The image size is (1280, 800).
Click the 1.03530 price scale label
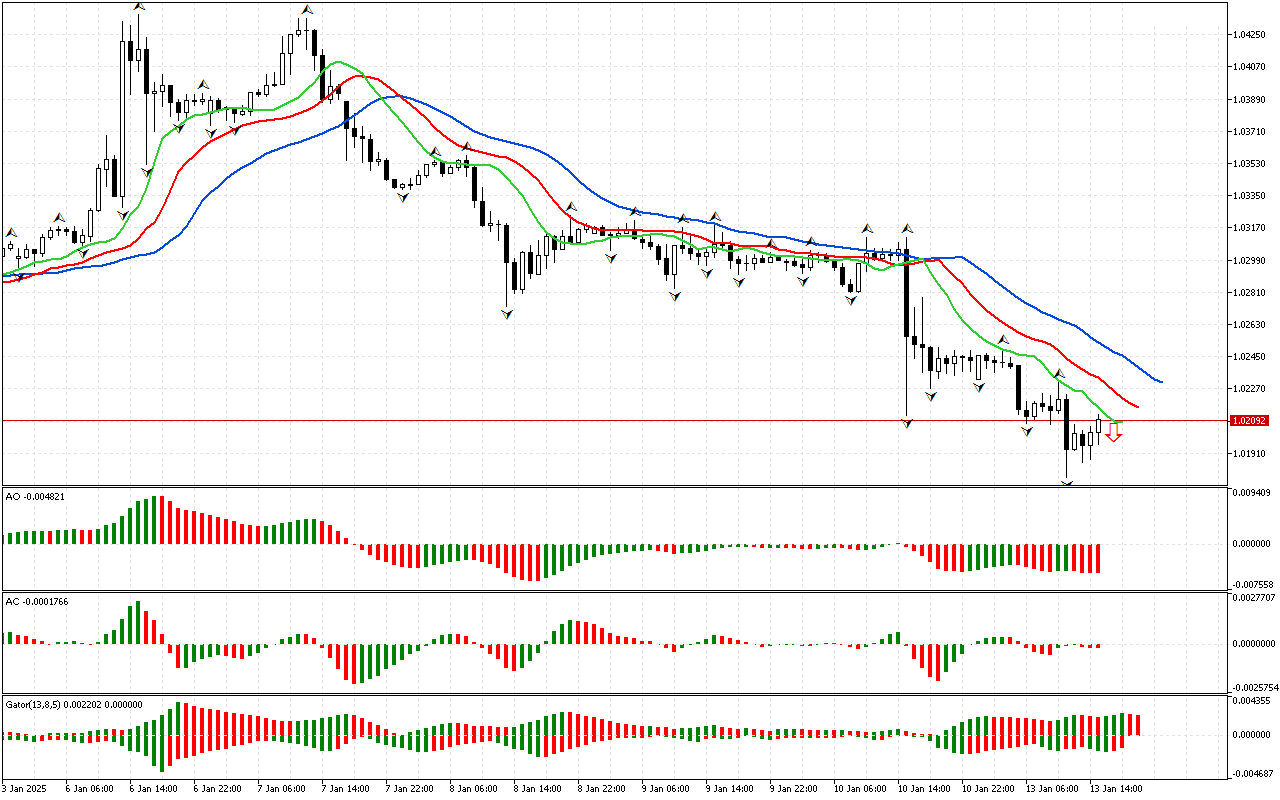[x=1250, y=163]
